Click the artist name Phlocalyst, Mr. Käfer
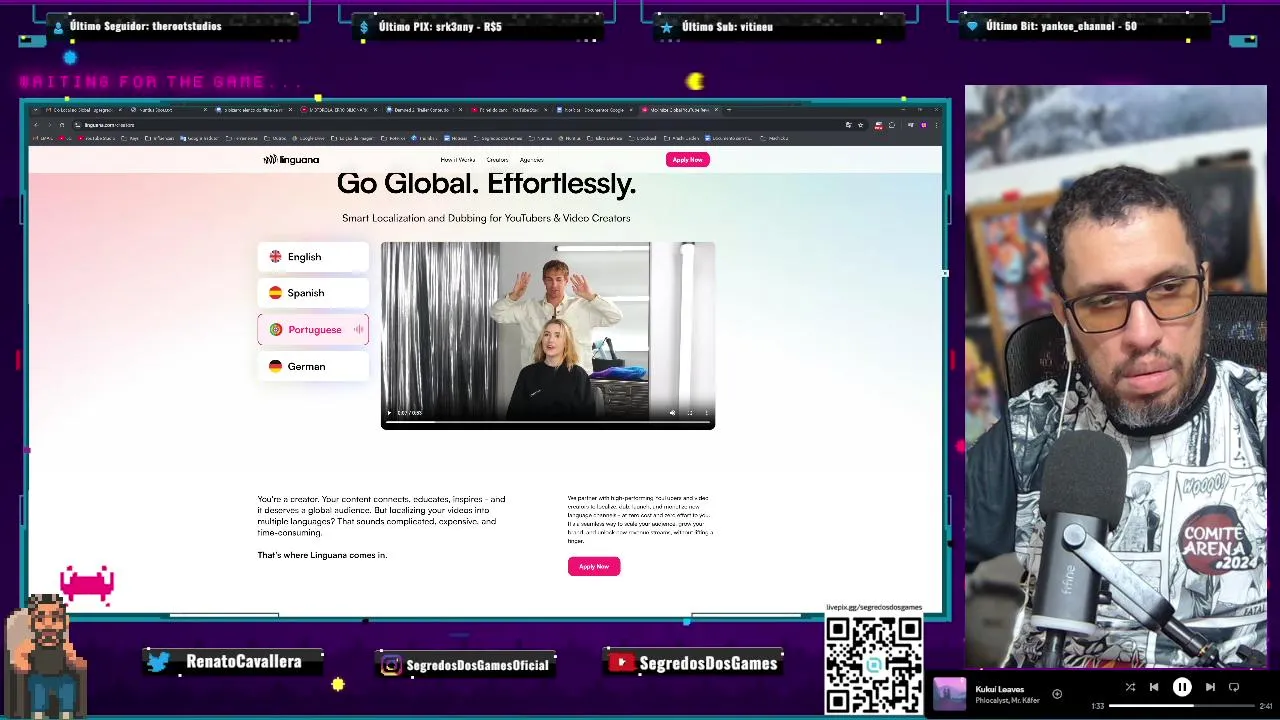 pyautogui.click(x=1007, y=700)
